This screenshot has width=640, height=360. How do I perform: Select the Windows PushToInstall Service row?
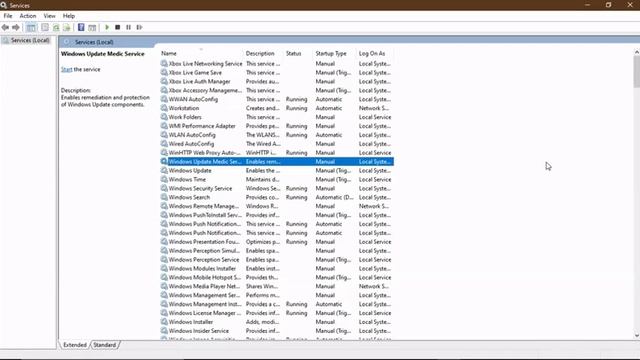tap(277, 215)
